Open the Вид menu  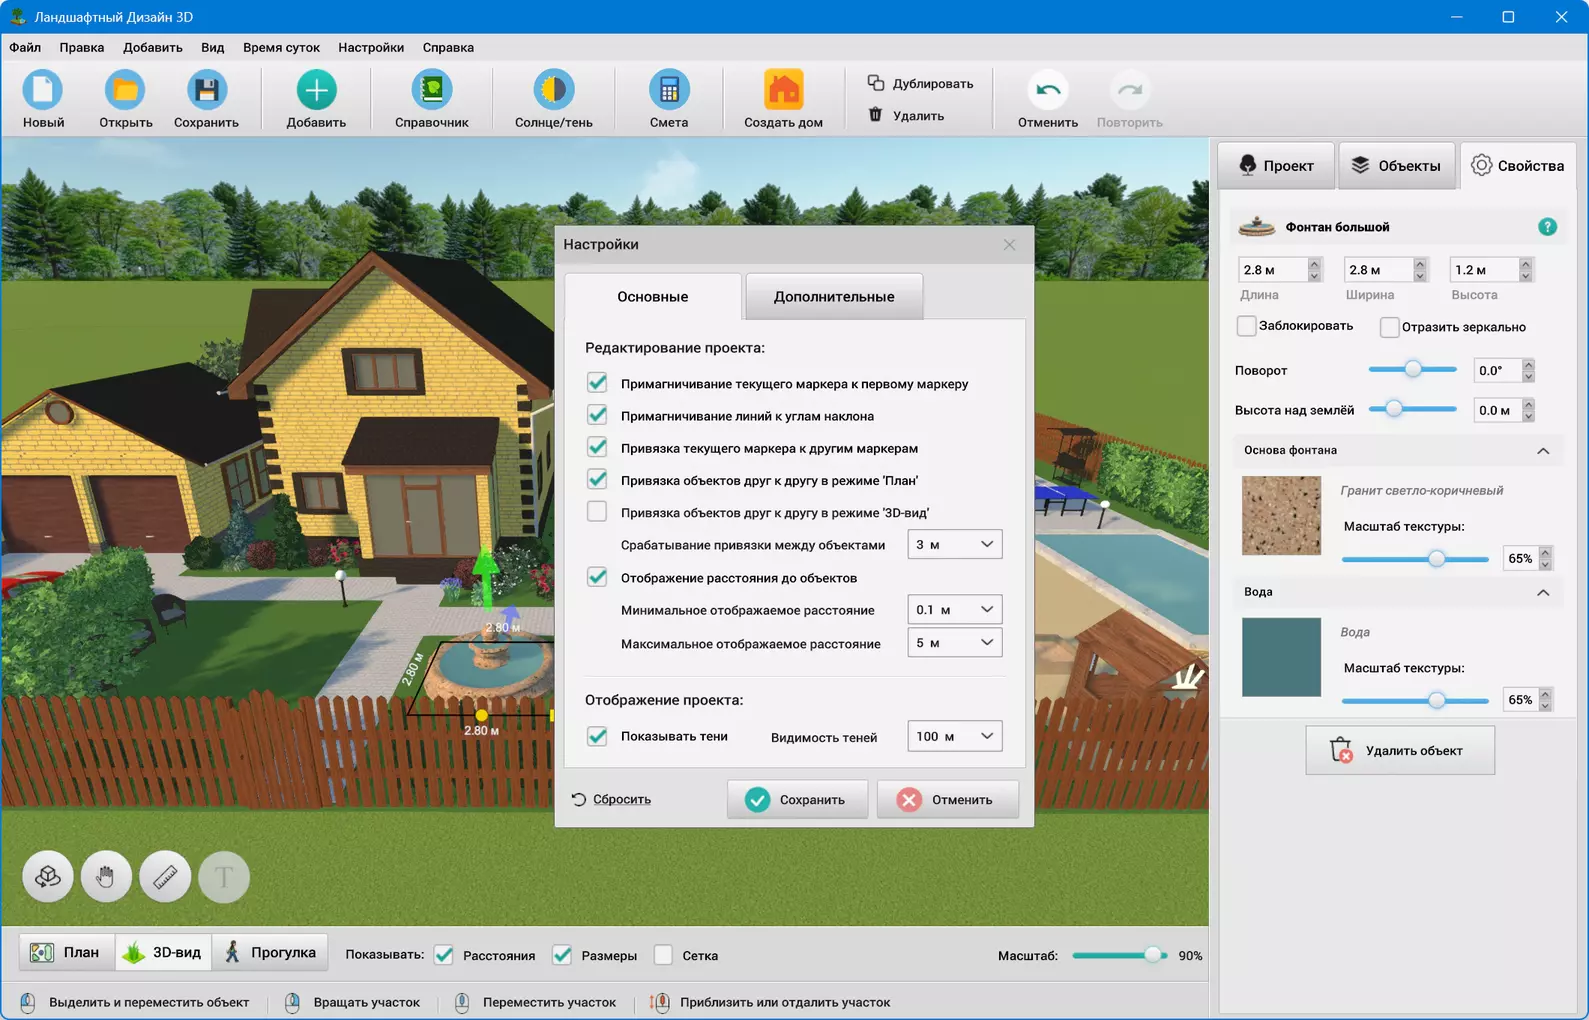pyautogui.click(x=212, y=47)
